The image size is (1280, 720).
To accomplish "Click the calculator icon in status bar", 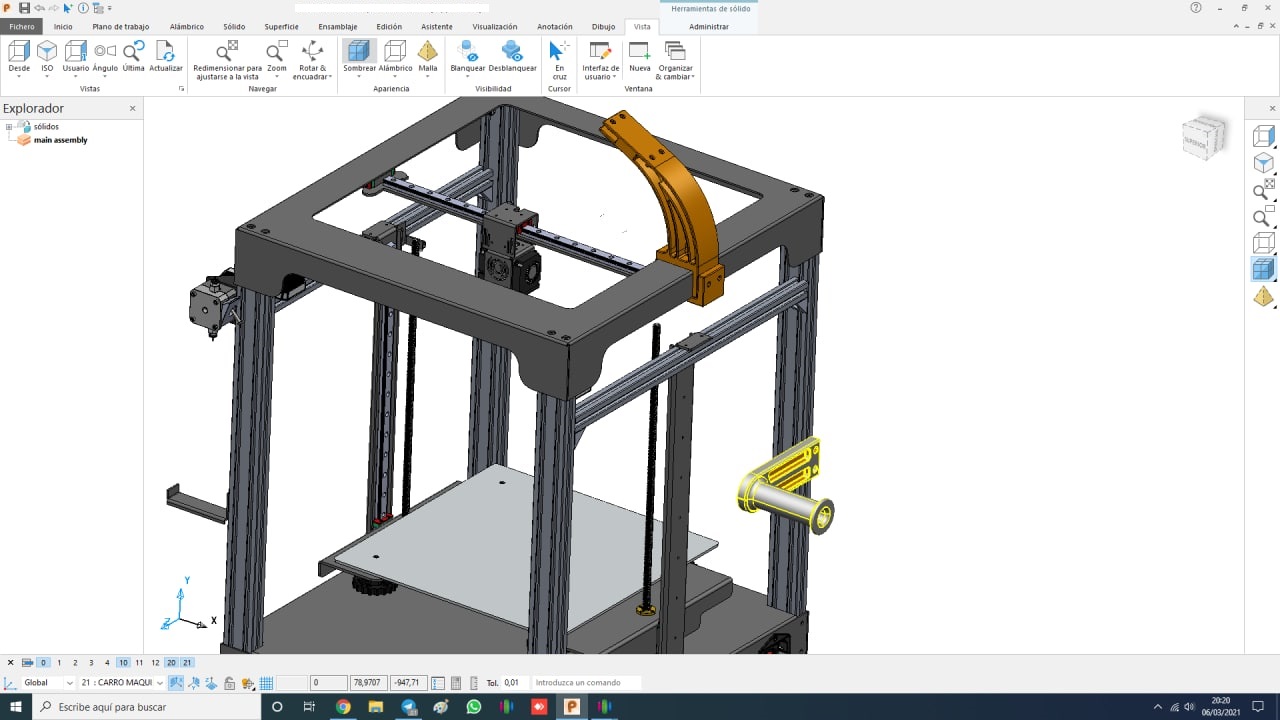I will click(456, 683).
